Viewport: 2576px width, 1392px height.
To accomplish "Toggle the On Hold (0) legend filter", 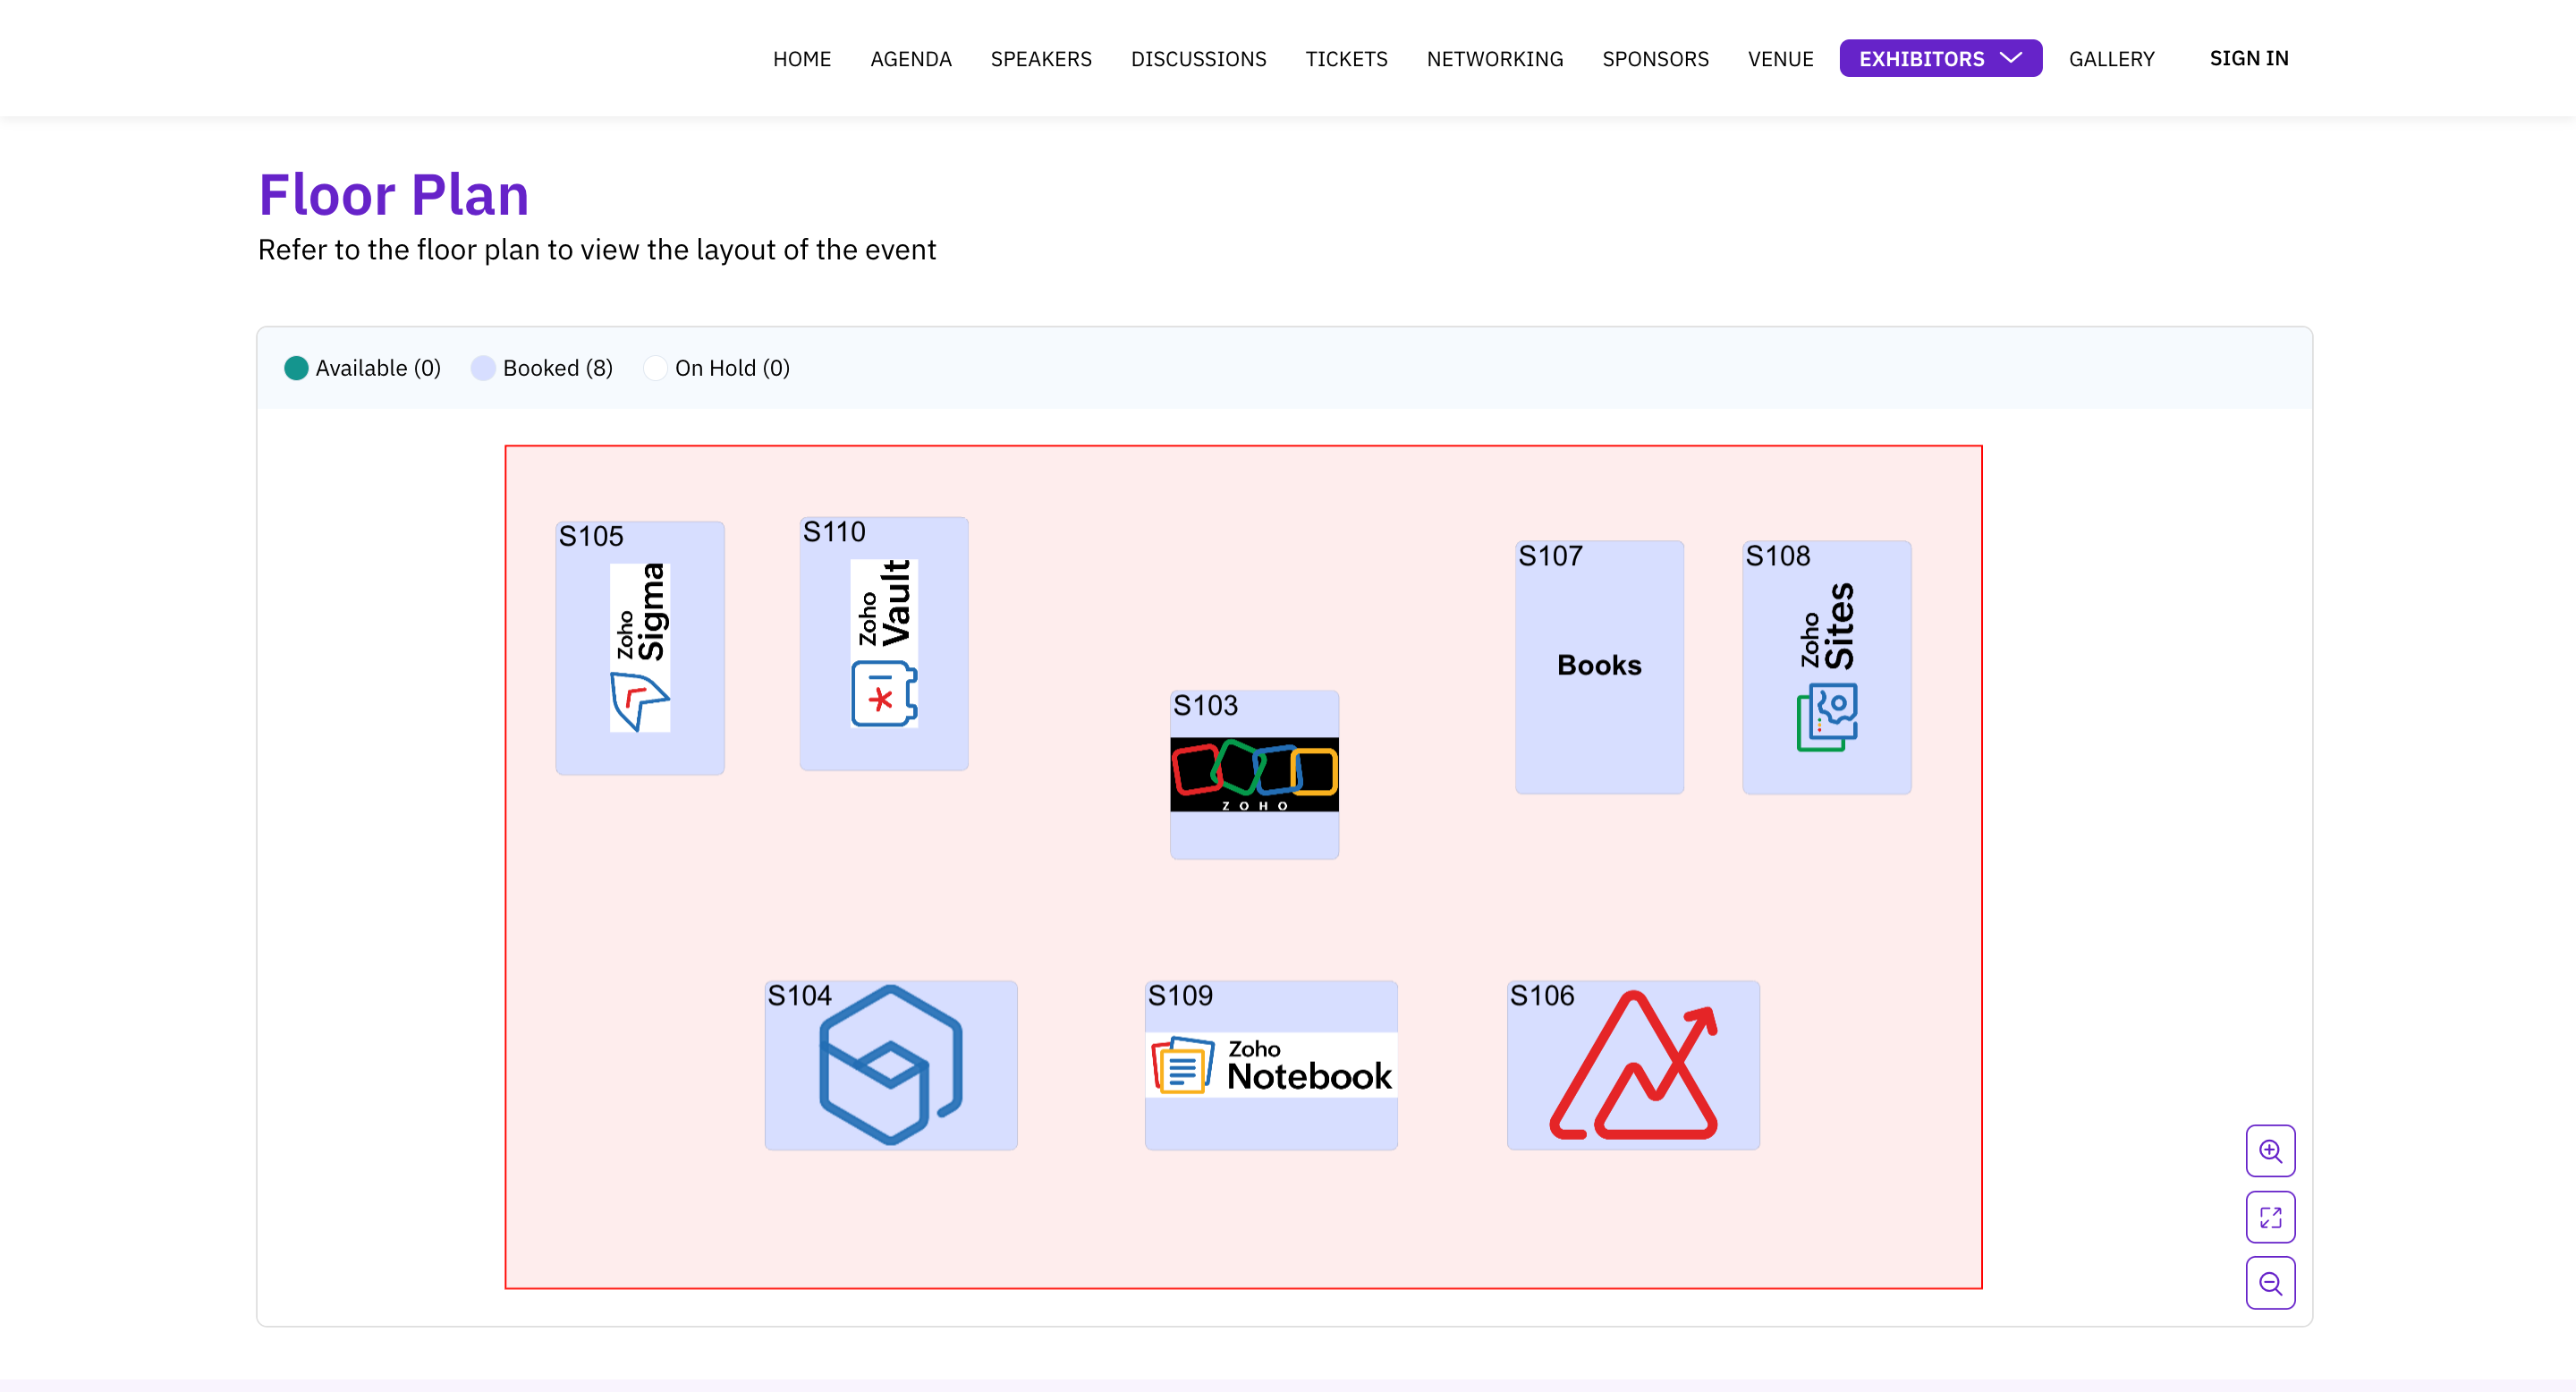I will pyautogui.click(x=731, y=368).
